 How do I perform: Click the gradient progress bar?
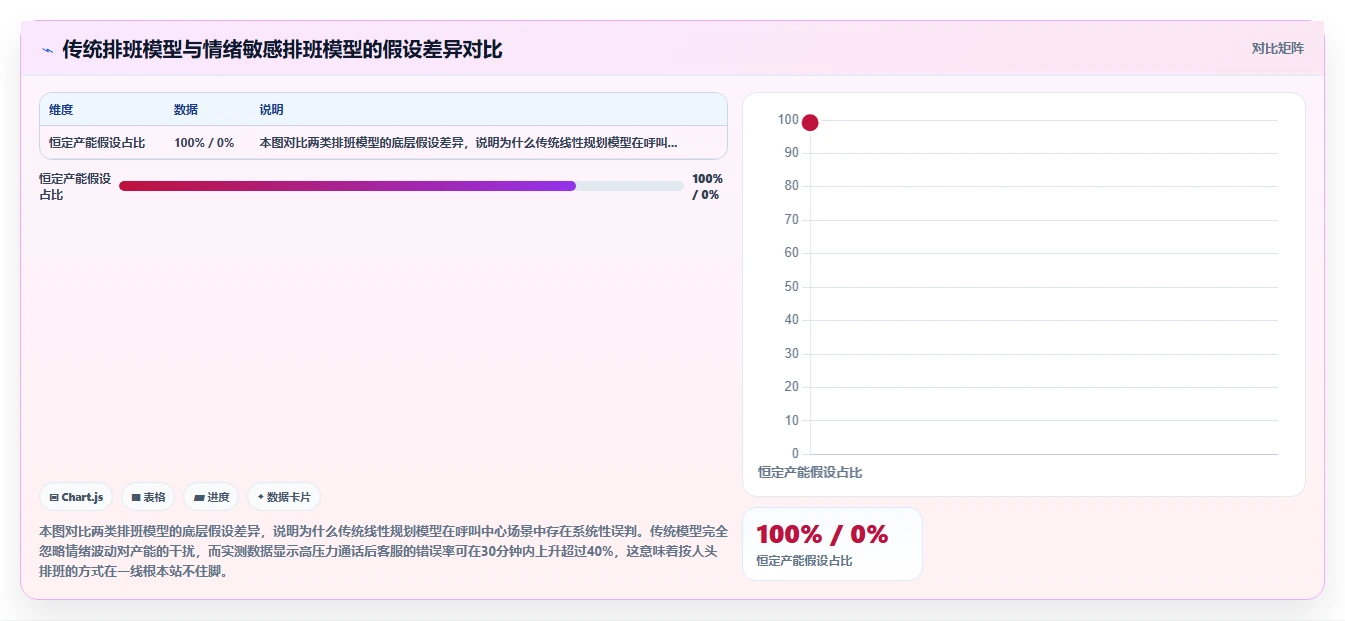coord(401,186)
